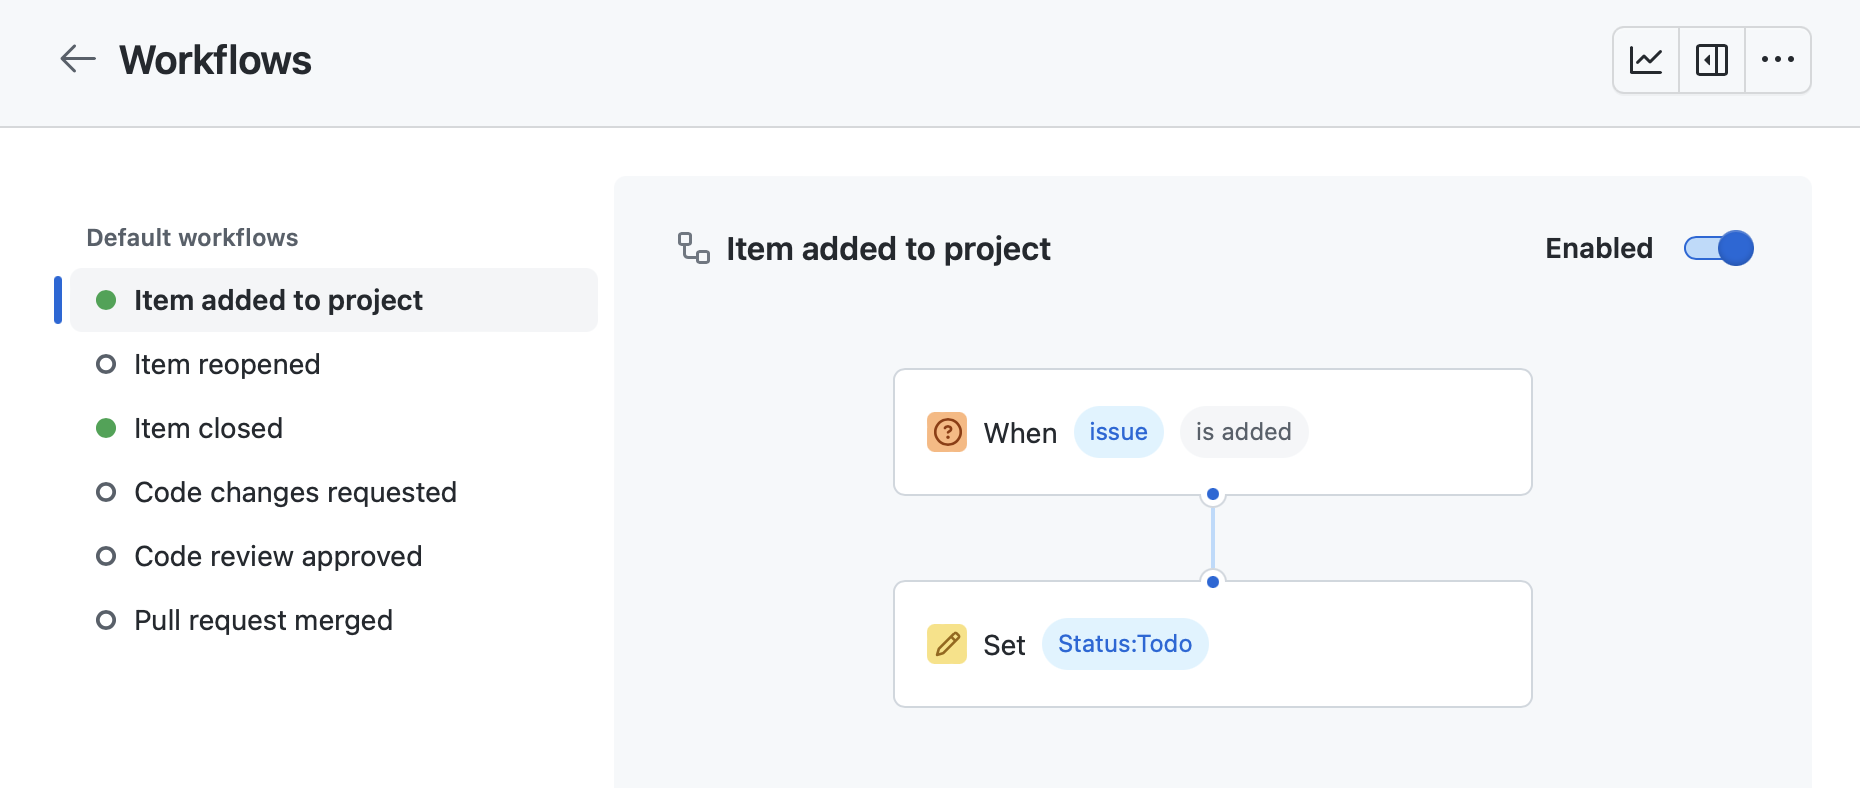Open the Status:Todo value selector
This screenshot has width=1860, height=788.
(x=1125, y=644)
